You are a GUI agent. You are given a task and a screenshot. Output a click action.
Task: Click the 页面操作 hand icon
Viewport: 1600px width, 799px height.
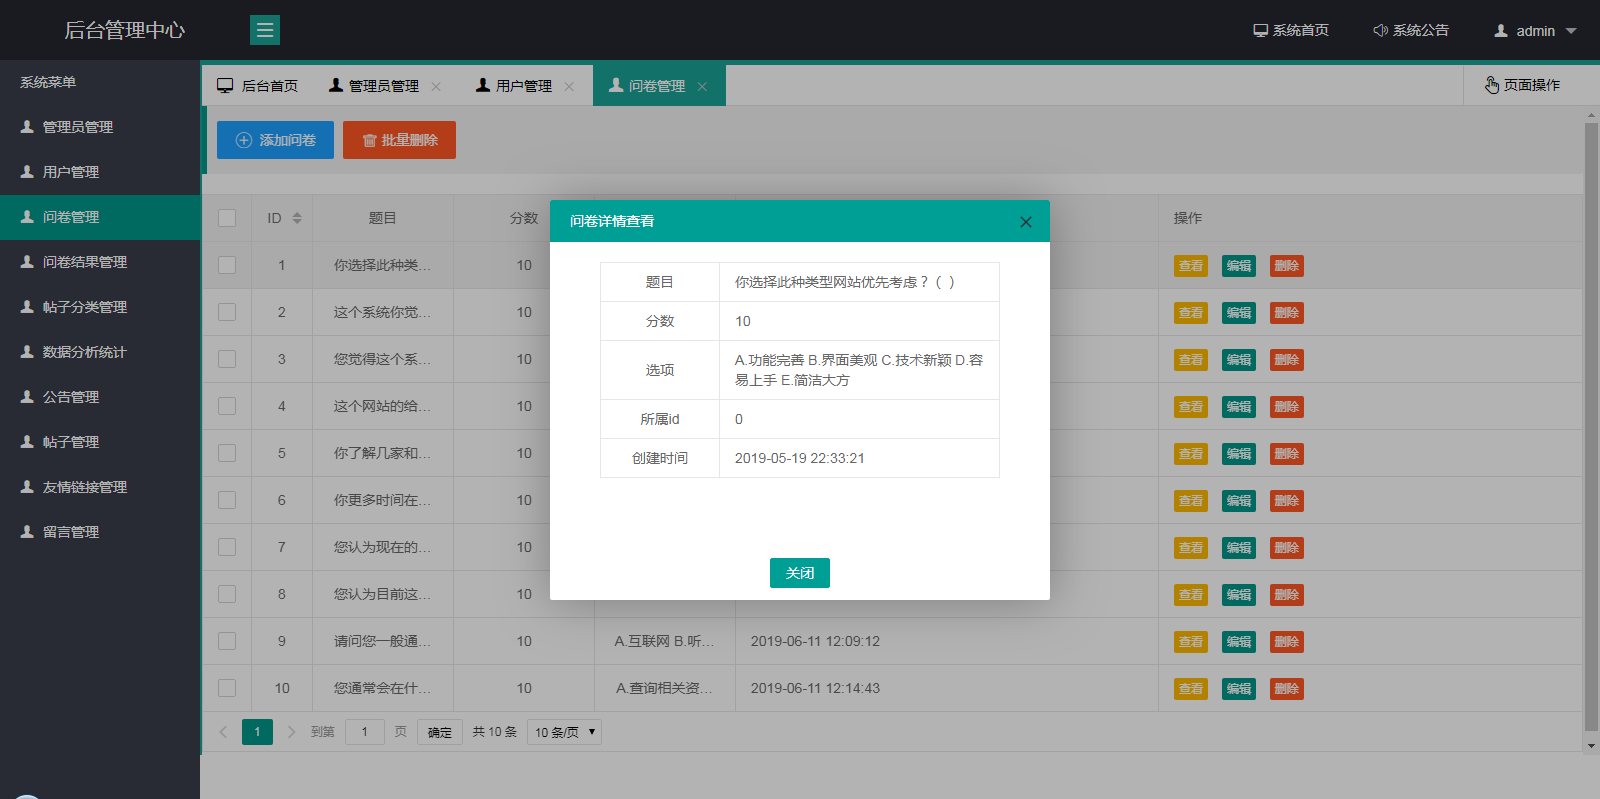tap(1491, 85)
